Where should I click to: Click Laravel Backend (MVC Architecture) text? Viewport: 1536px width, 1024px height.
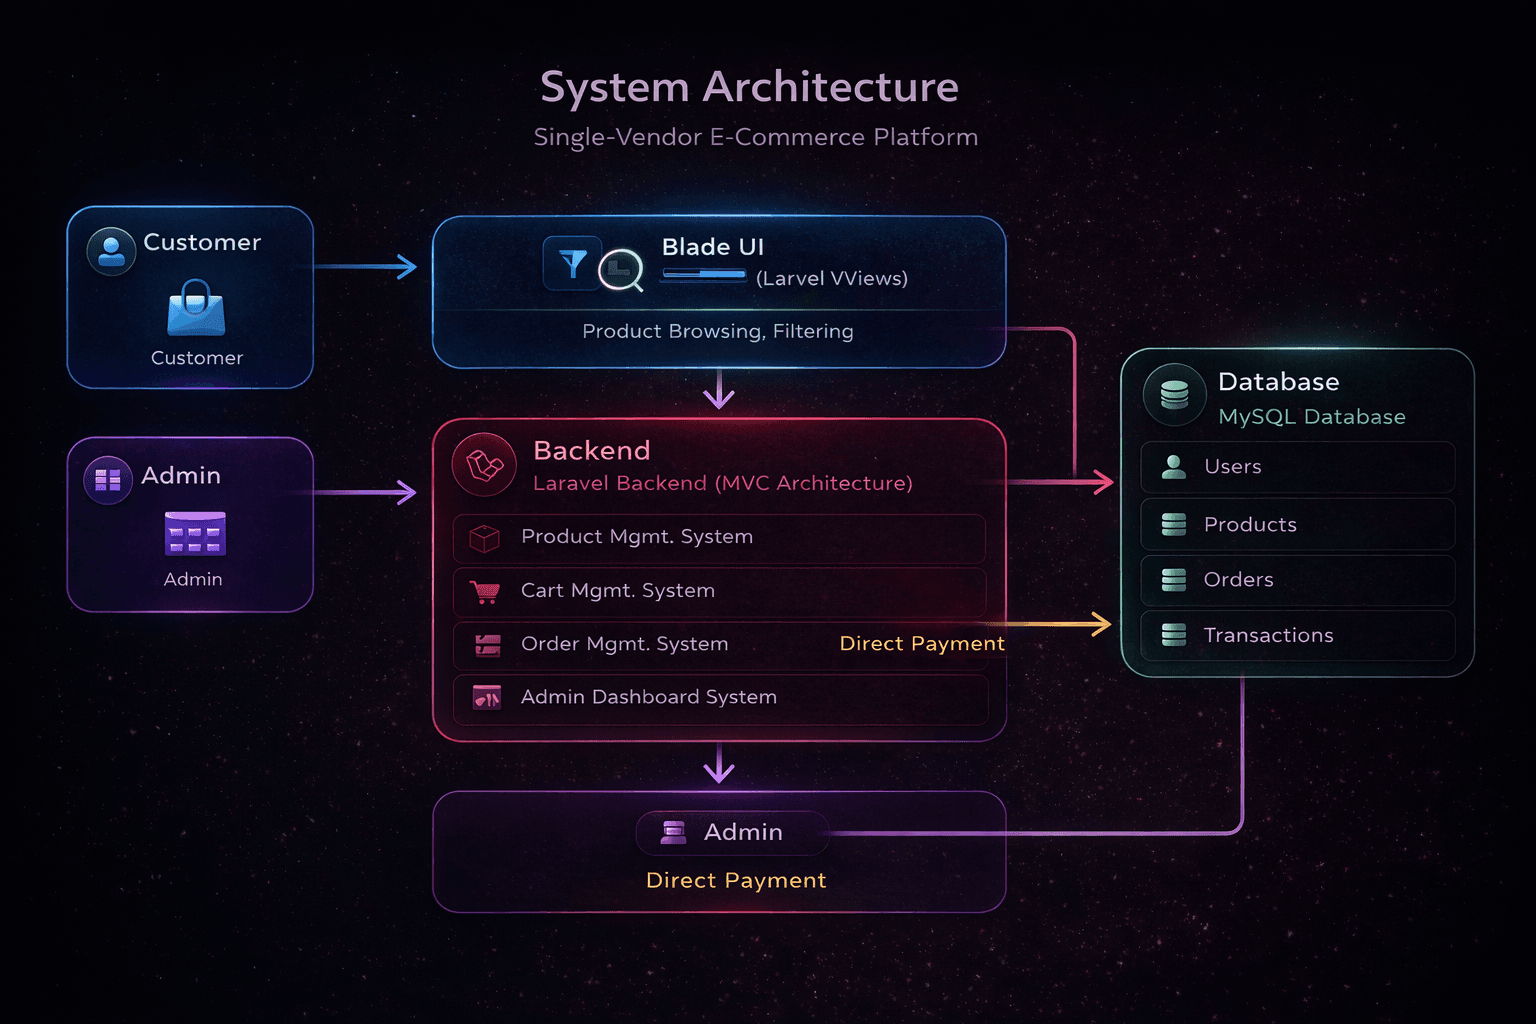pyautogui.click(x=723, y=484)
